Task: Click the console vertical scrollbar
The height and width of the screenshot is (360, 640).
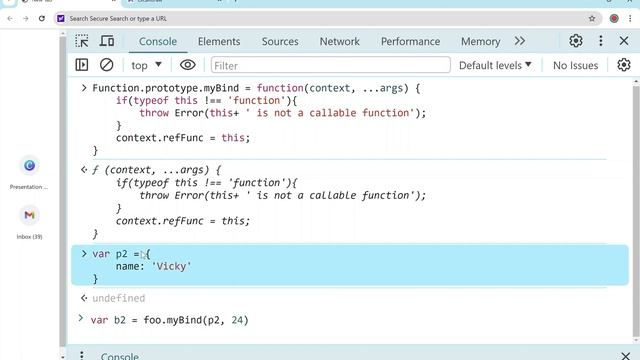Action: click(x=636, y=210)
